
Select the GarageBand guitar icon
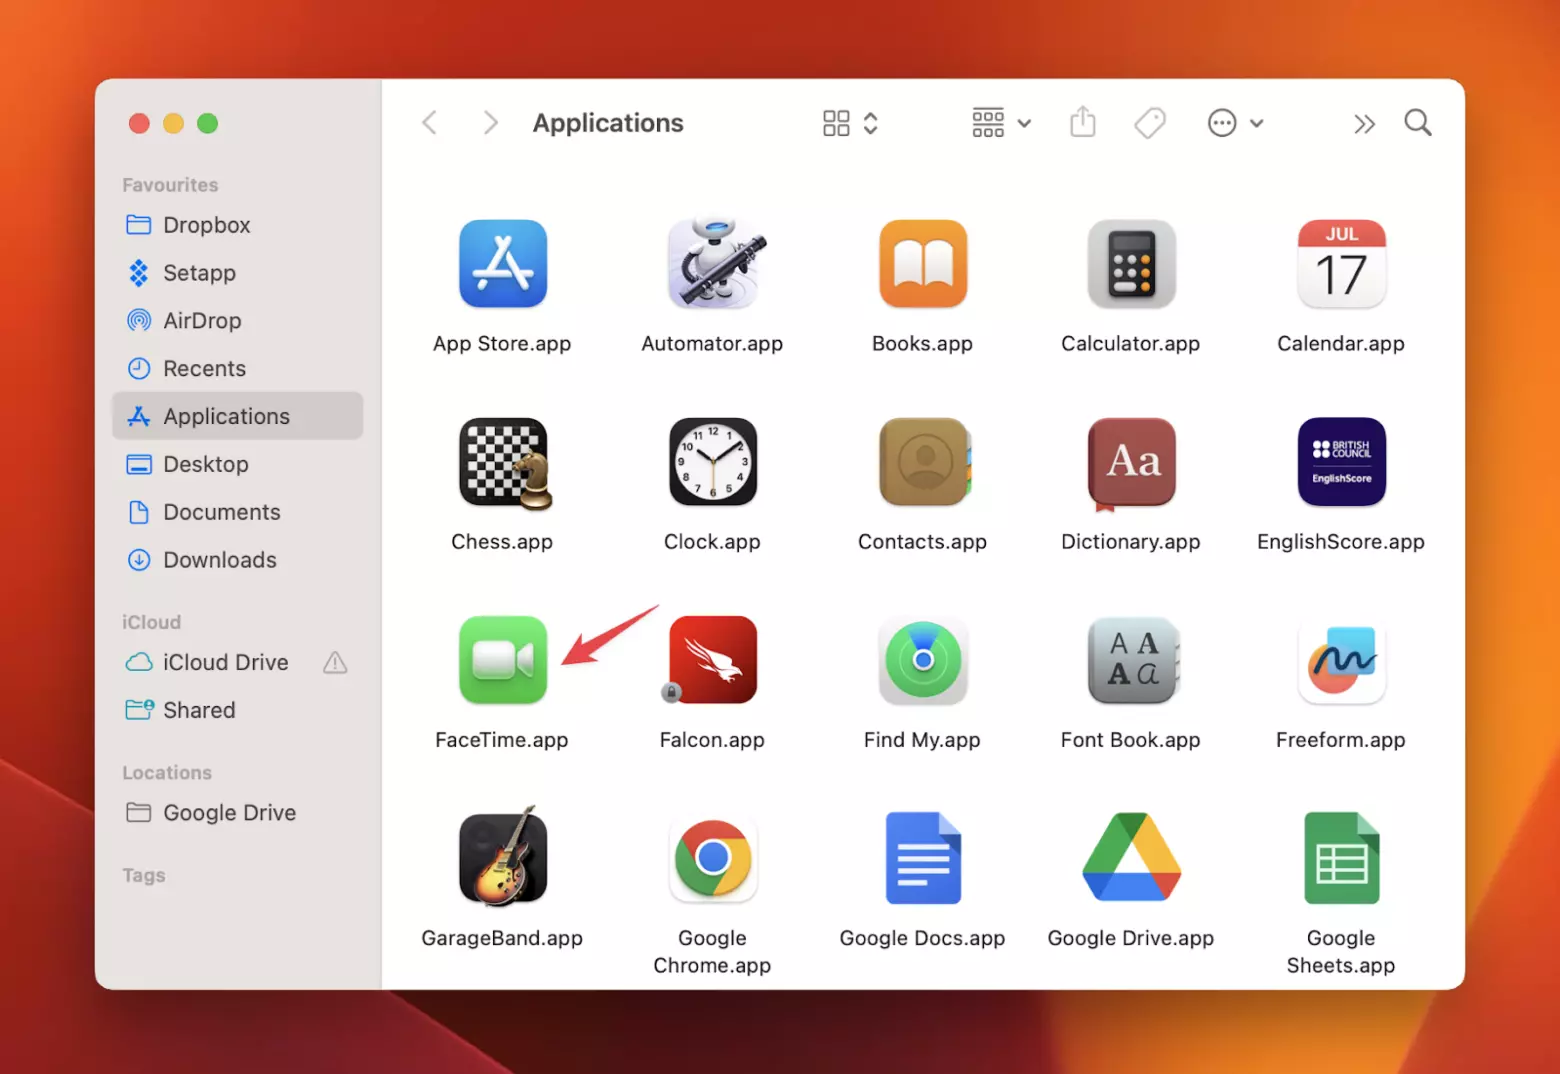click(502, 857)
